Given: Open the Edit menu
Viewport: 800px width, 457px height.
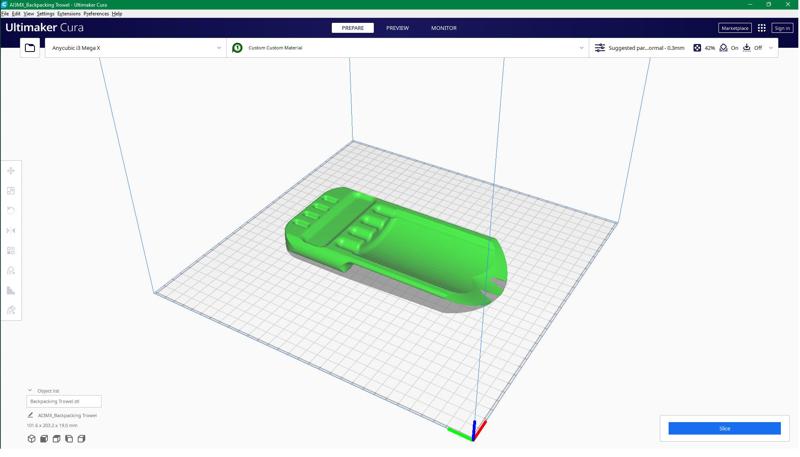Looking at the screenshot, I should click(16, 14).
